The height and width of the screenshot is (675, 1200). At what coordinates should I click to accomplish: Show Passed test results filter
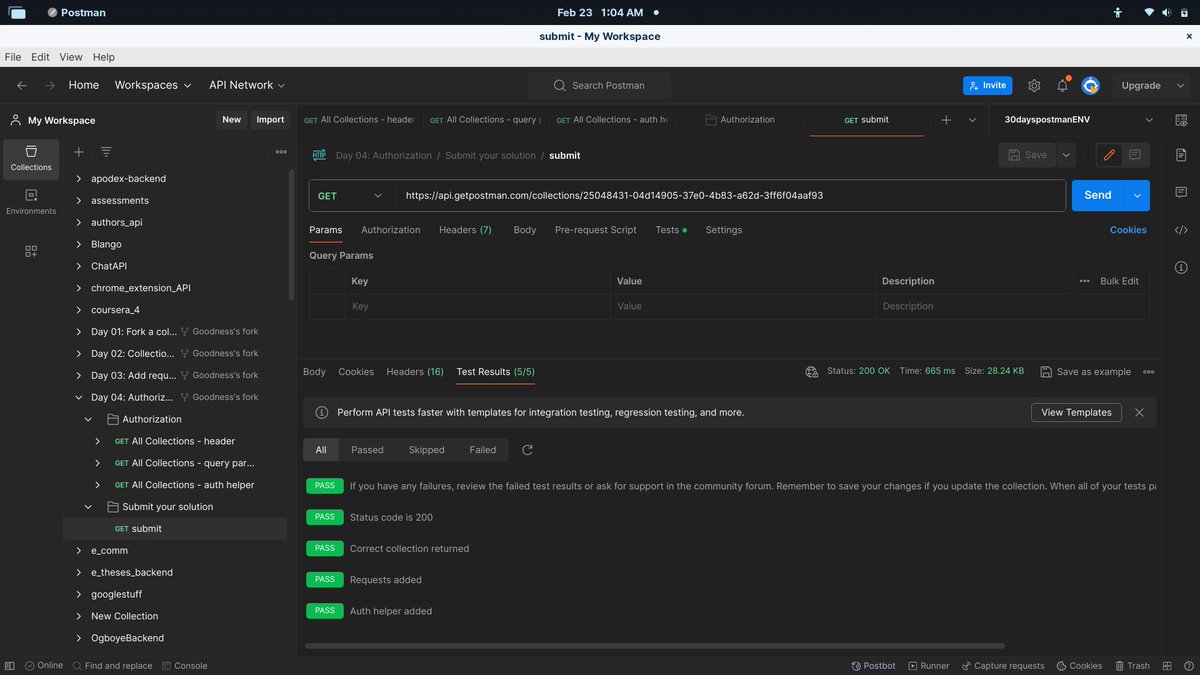pos(367,450)
